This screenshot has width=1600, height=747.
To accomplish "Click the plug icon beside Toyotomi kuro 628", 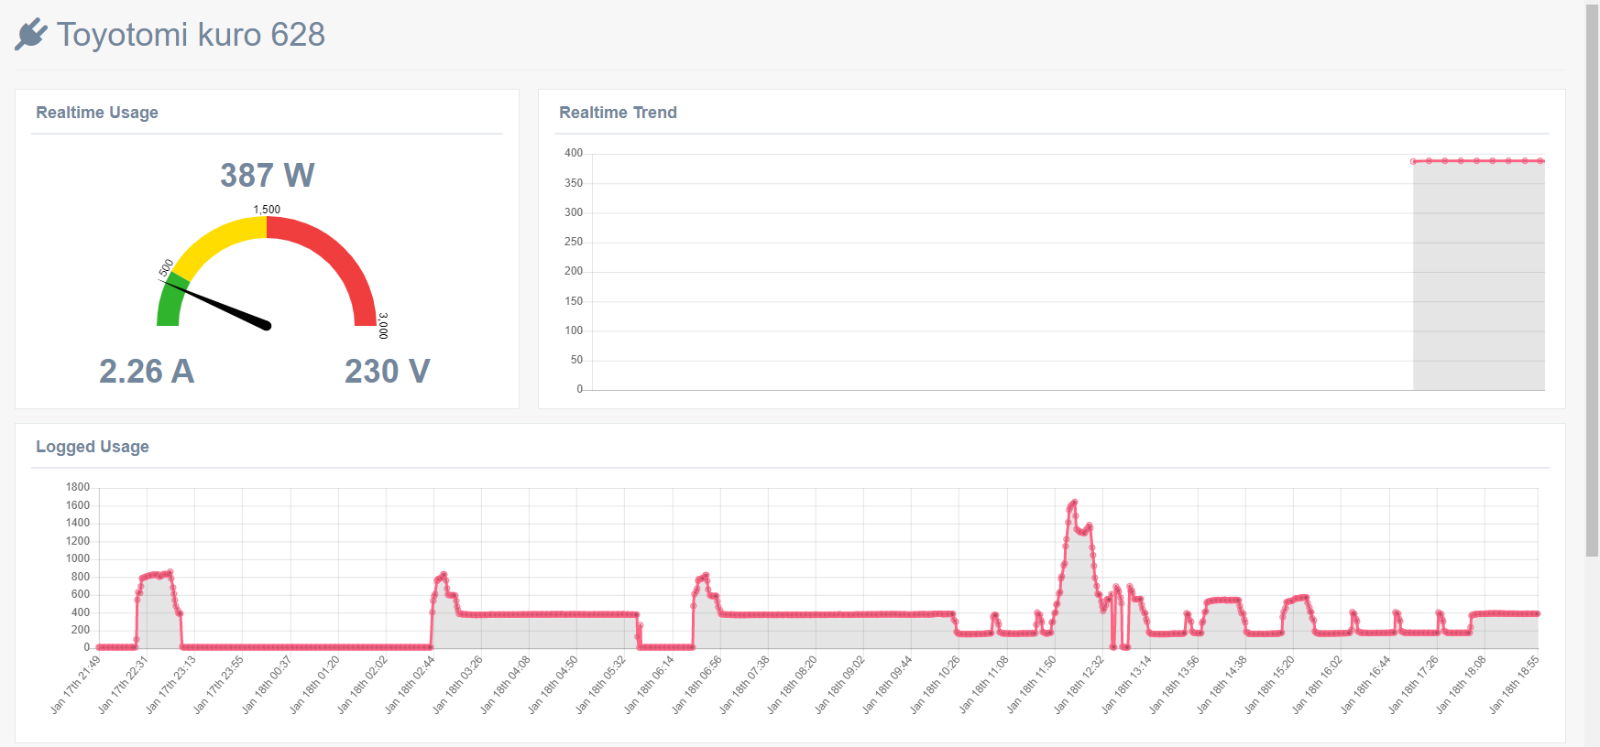I will [31, 34].
